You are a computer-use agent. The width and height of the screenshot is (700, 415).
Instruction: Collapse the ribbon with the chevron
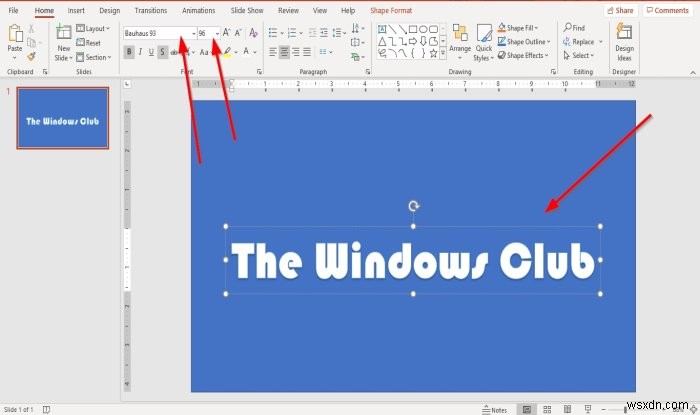(x=692, y=72)
